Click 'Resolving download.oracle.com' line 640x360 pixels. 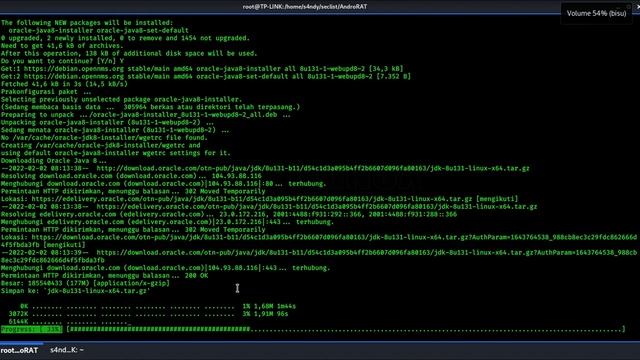click(x=131, y=176)
